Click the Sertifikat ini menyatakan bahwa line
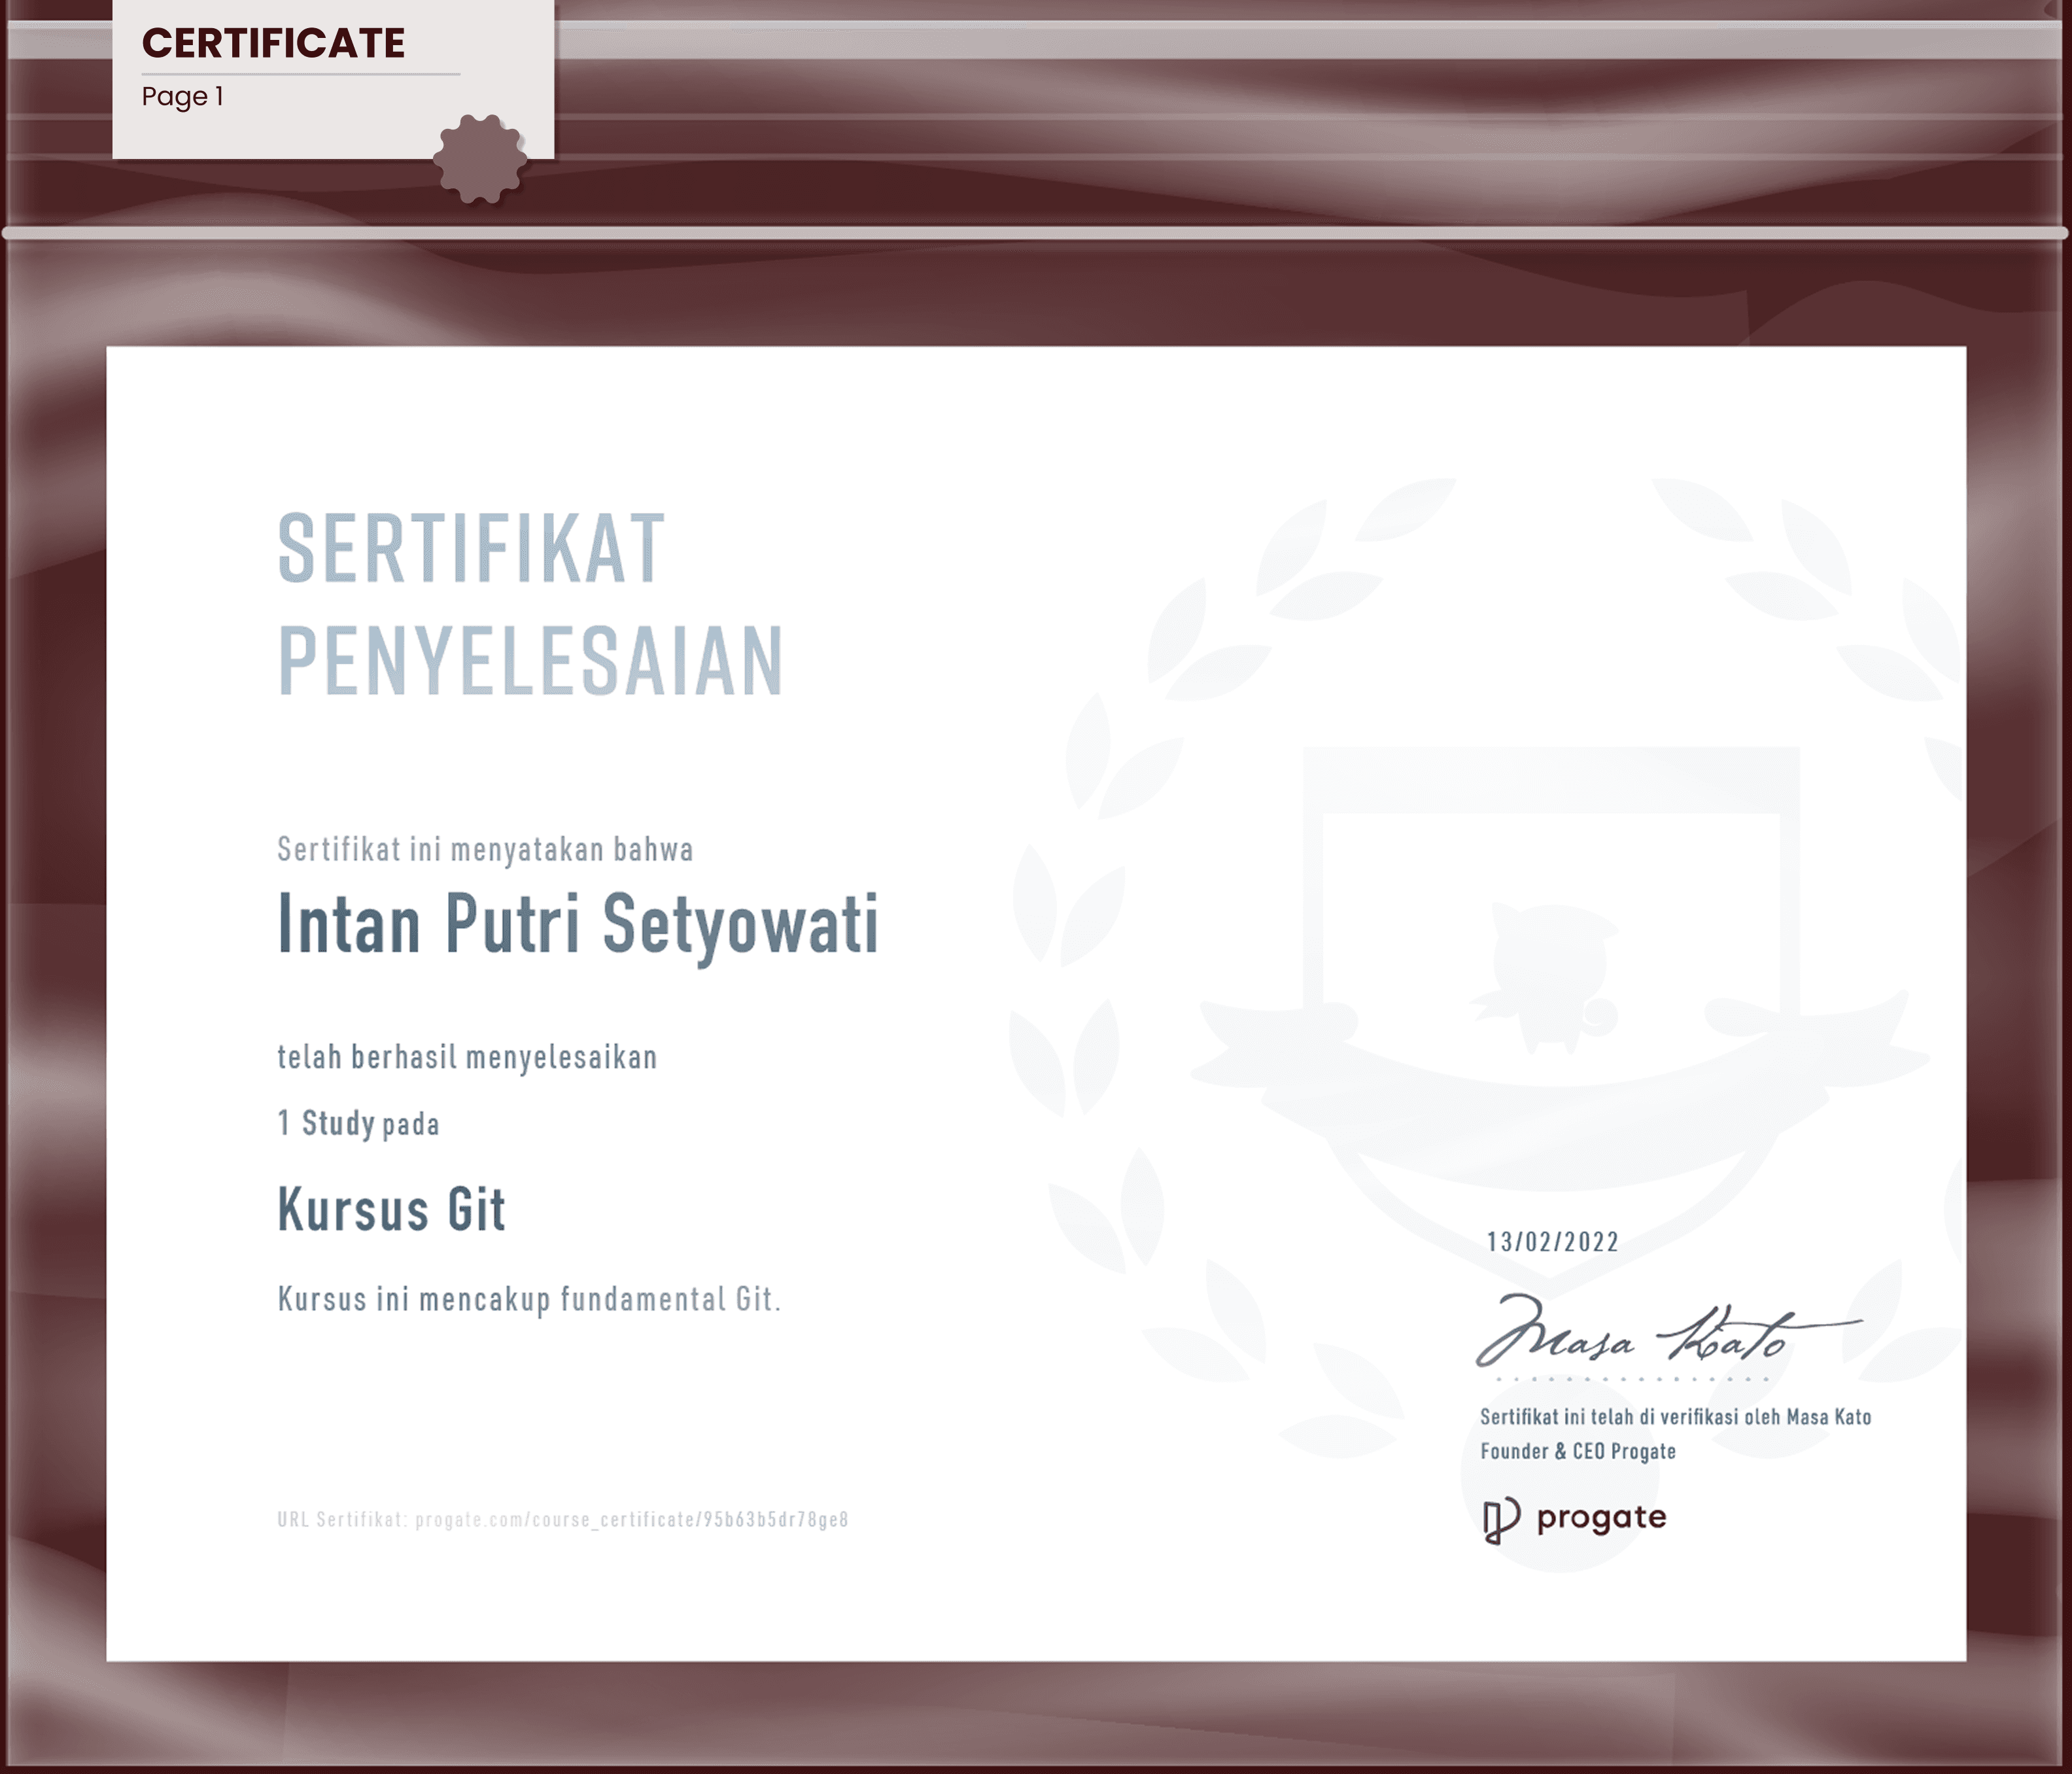Viewport: 2072px width, 1774px height. coord(485,849)
